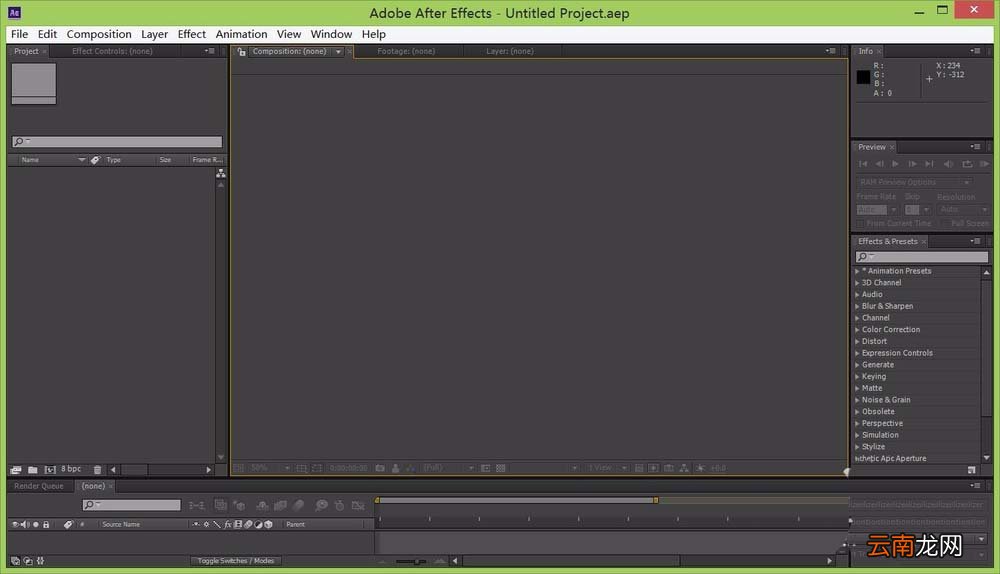Jump to last frame in Preview panel
The width and height of the screenshot is (1000, 574).
929,164
